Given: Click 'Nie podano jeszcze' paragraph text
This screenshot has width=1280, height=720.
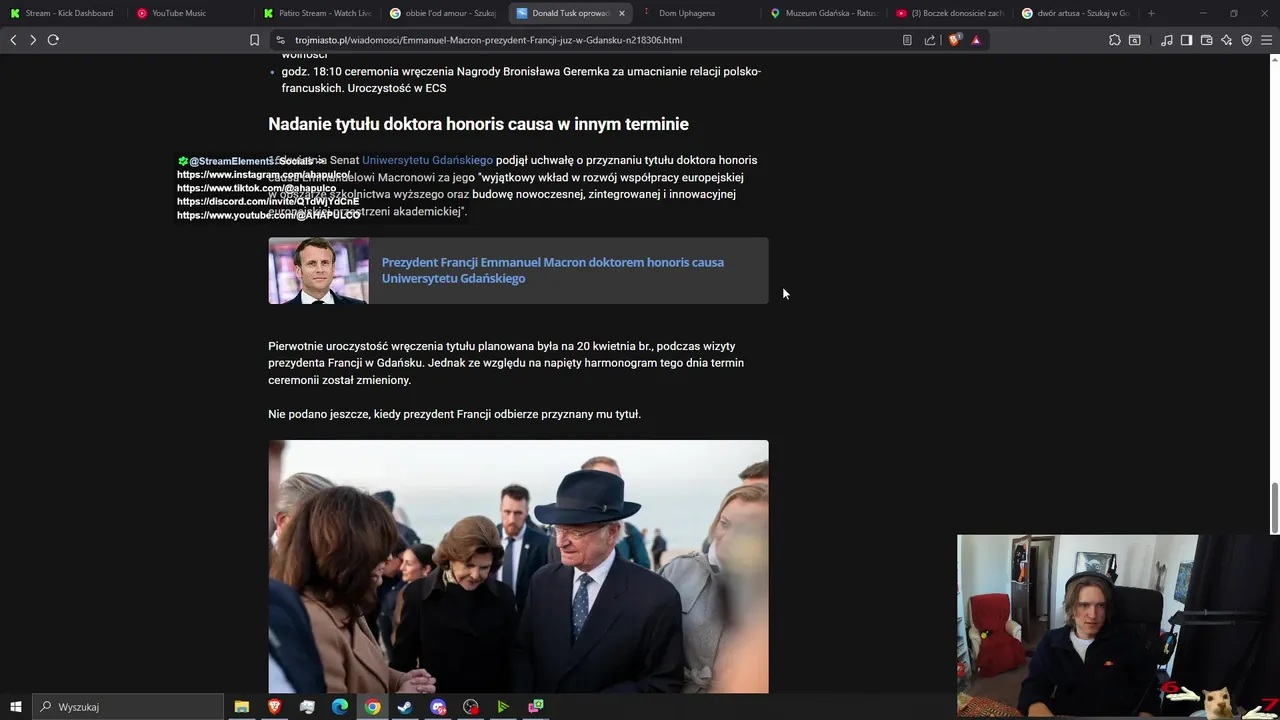Looking at the screenshot, I should click(454, 414).
